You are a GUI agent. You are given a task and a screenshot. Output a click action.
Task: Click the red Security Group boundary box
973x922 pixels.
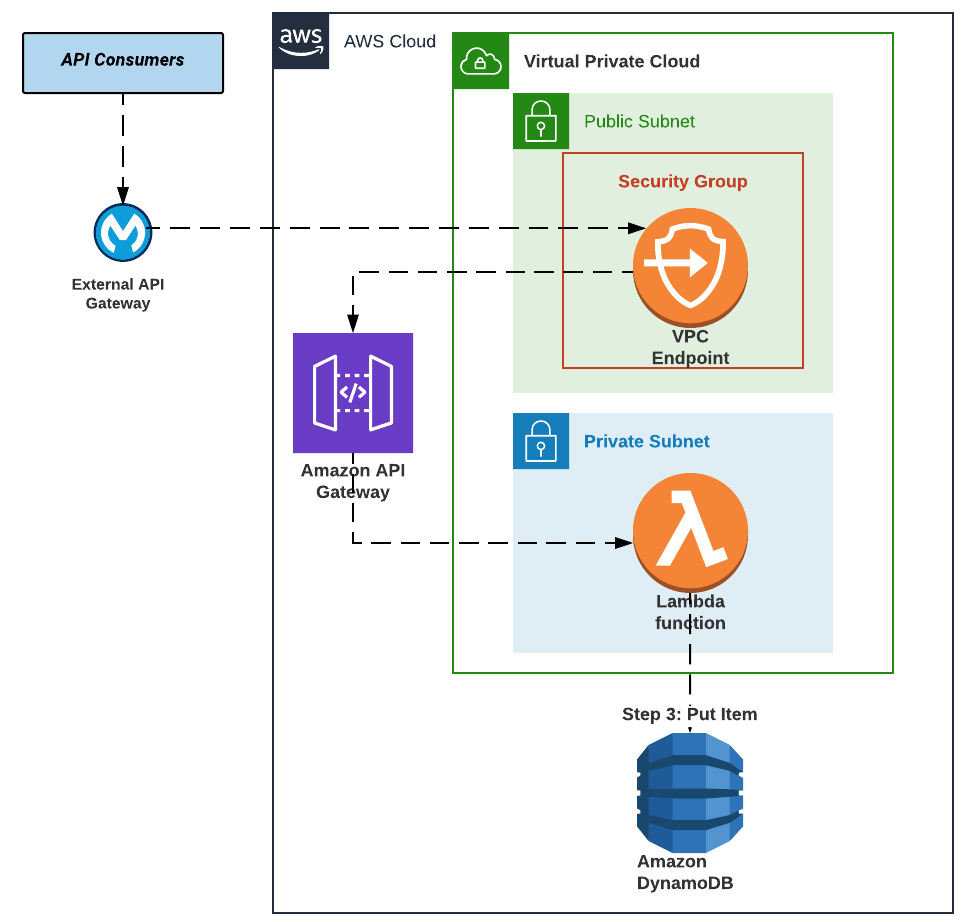(x=685, y=258)
